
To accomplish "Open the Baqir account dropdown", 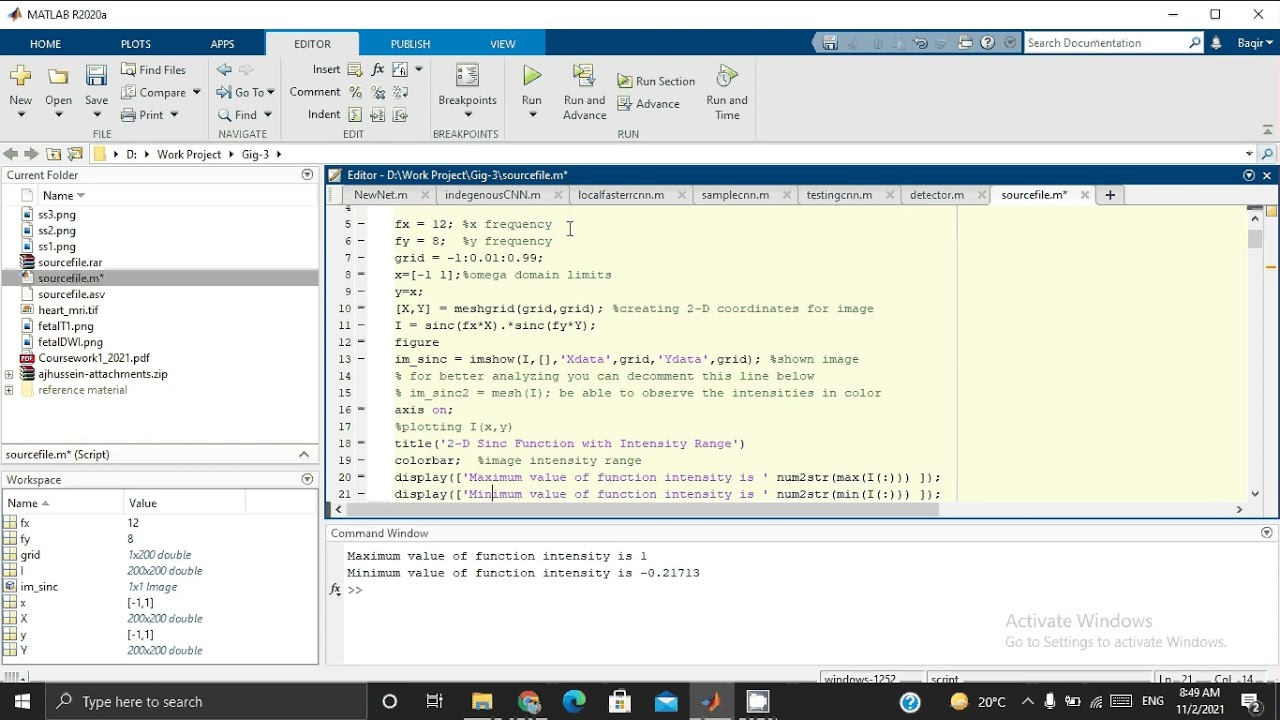I will (1255, 43).
